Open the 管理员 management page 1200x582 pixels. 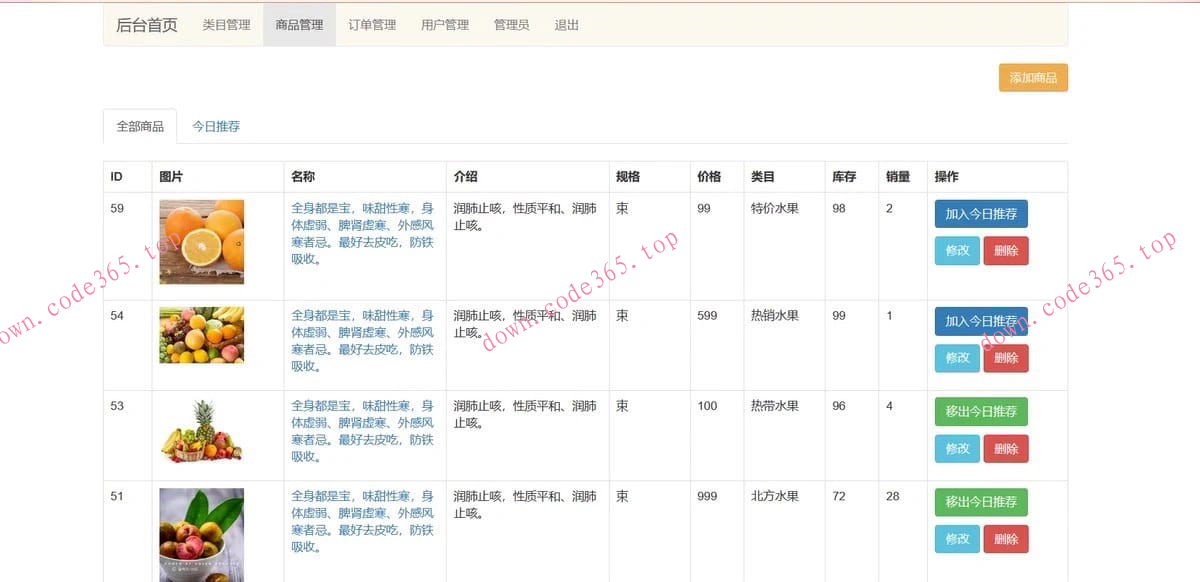[511, 25]
